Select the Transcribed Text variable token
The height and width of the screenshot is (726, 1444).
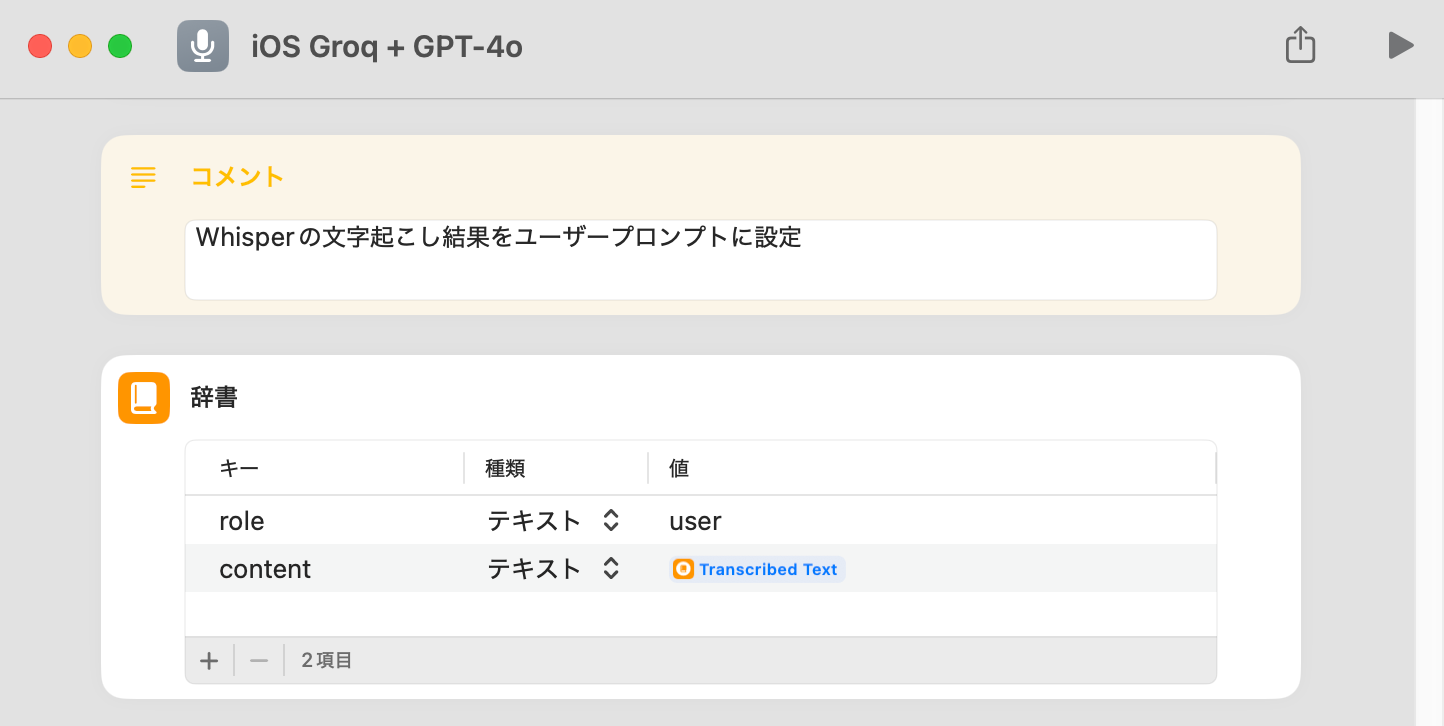pos(758,569)
